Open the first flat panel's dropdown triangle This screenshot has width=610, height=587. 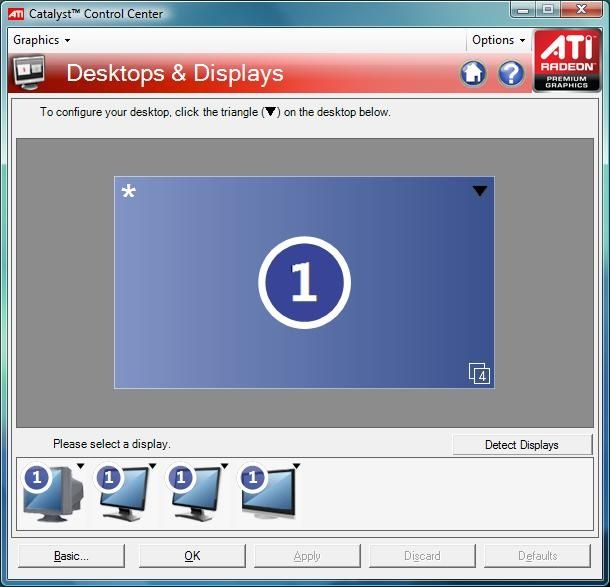(x=152, y=466)
